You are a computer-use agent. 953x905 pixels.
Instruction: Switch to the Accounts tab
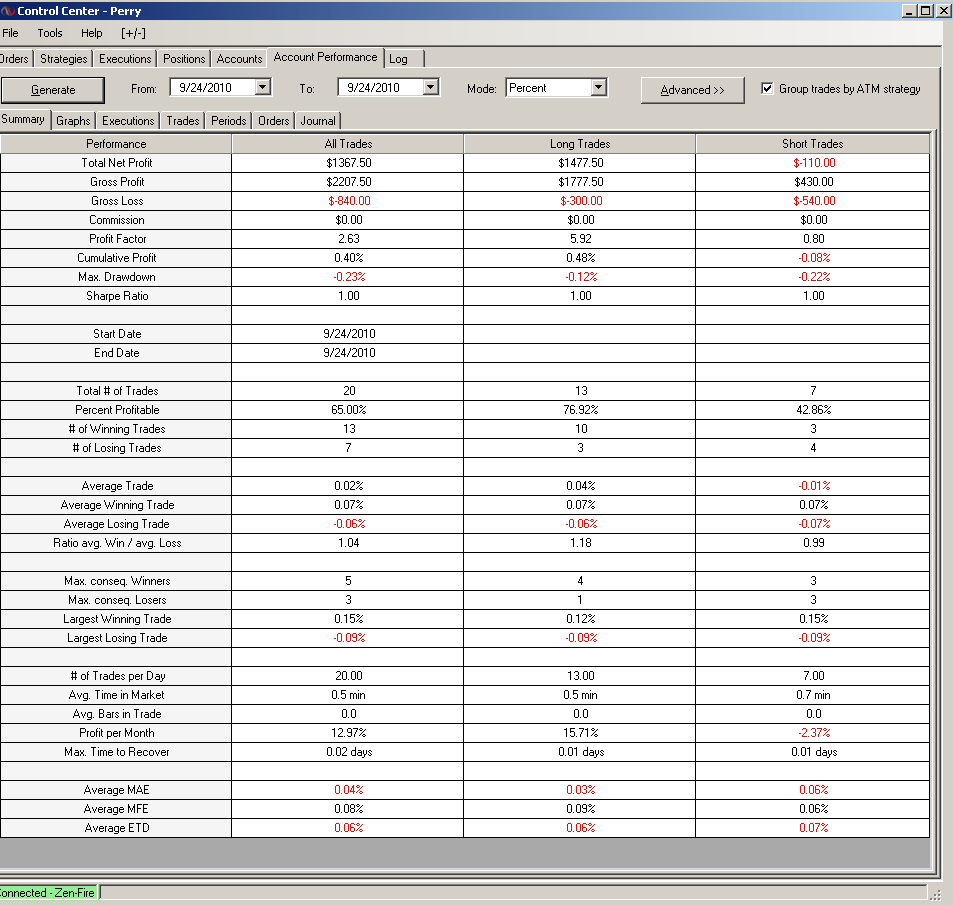(x=239, y=59)
